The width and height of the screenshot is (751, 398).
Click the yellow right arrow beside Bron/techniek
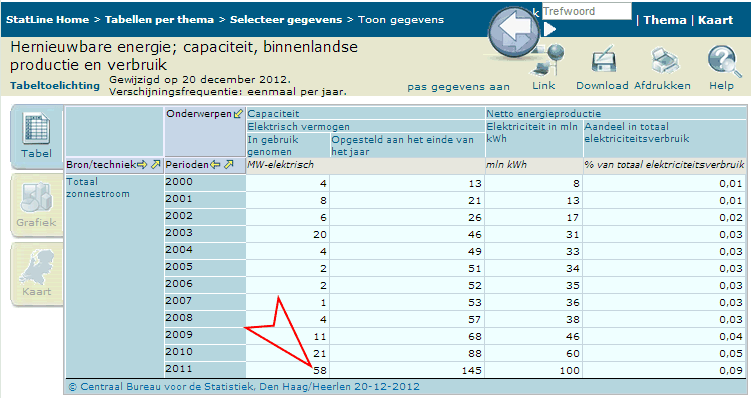coord(142,165)
